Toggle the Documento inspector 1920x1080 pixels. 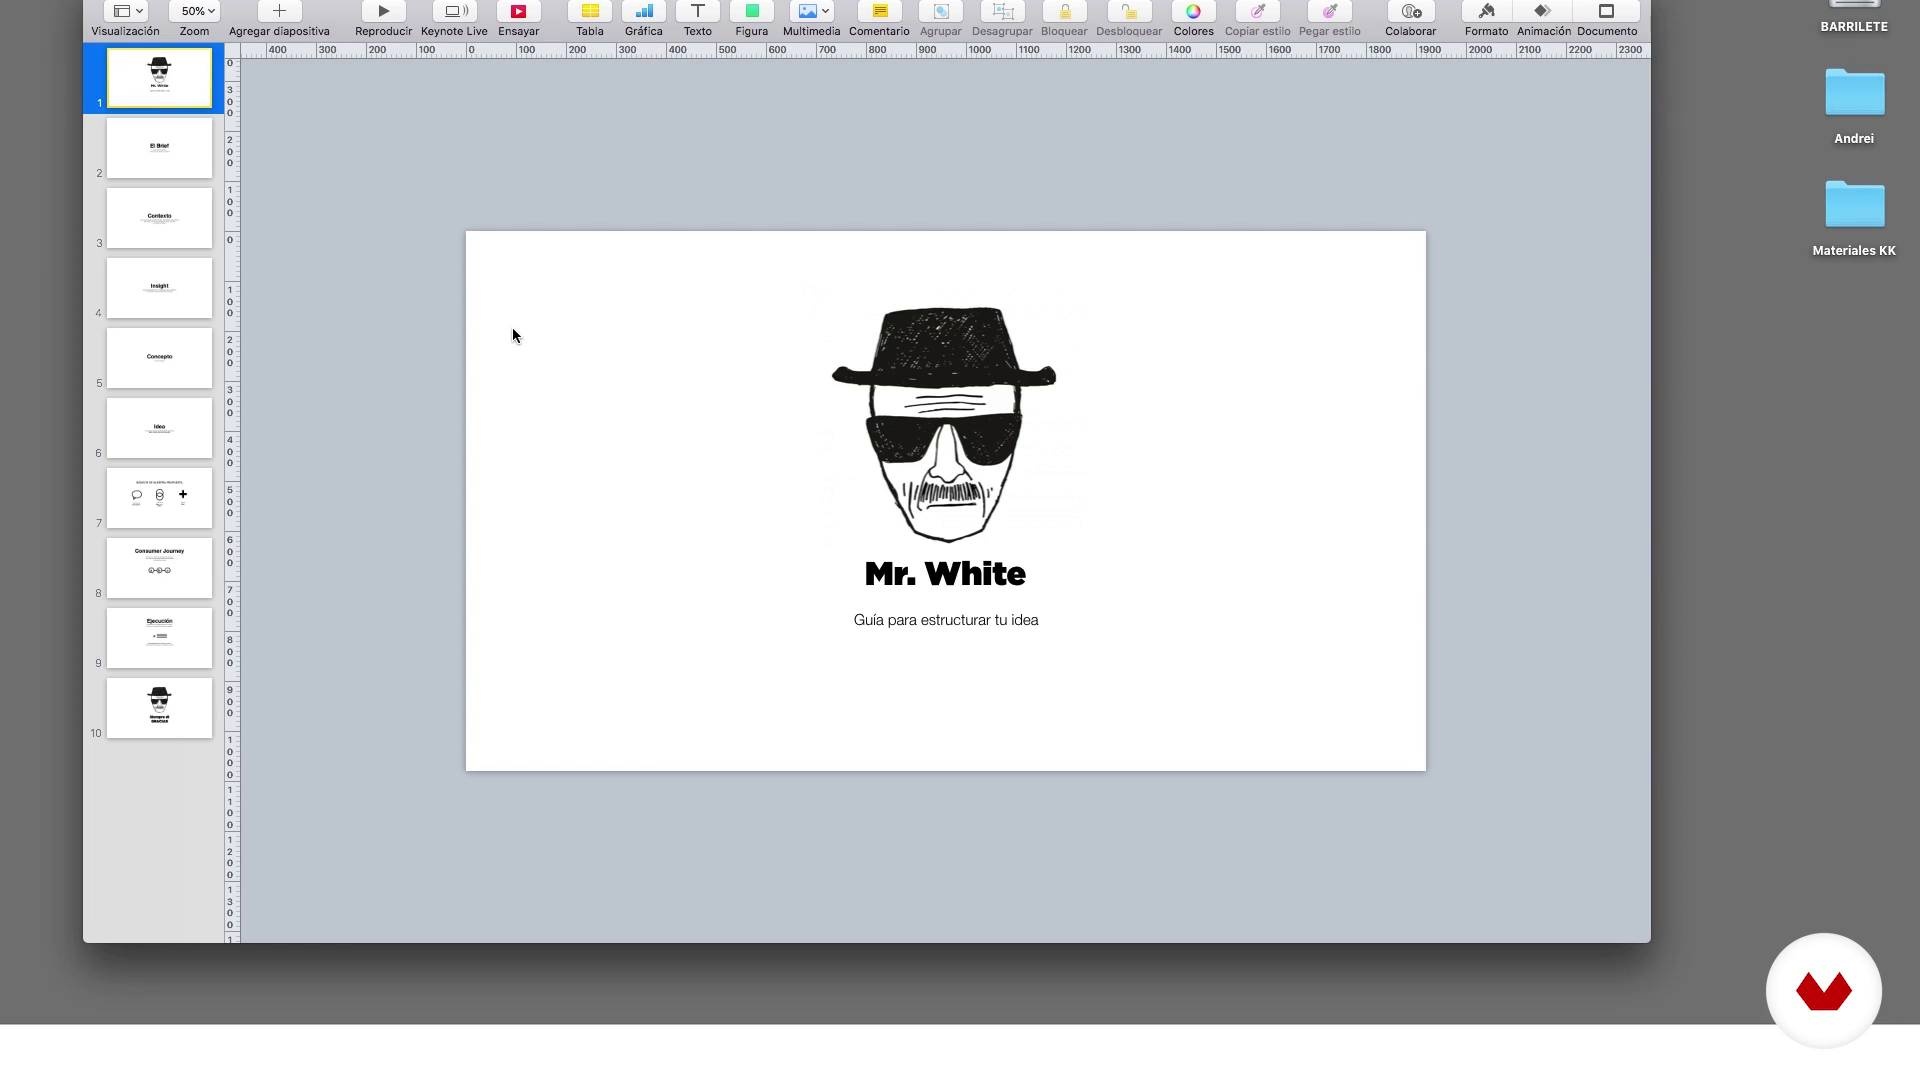[x=1606, y=12]
